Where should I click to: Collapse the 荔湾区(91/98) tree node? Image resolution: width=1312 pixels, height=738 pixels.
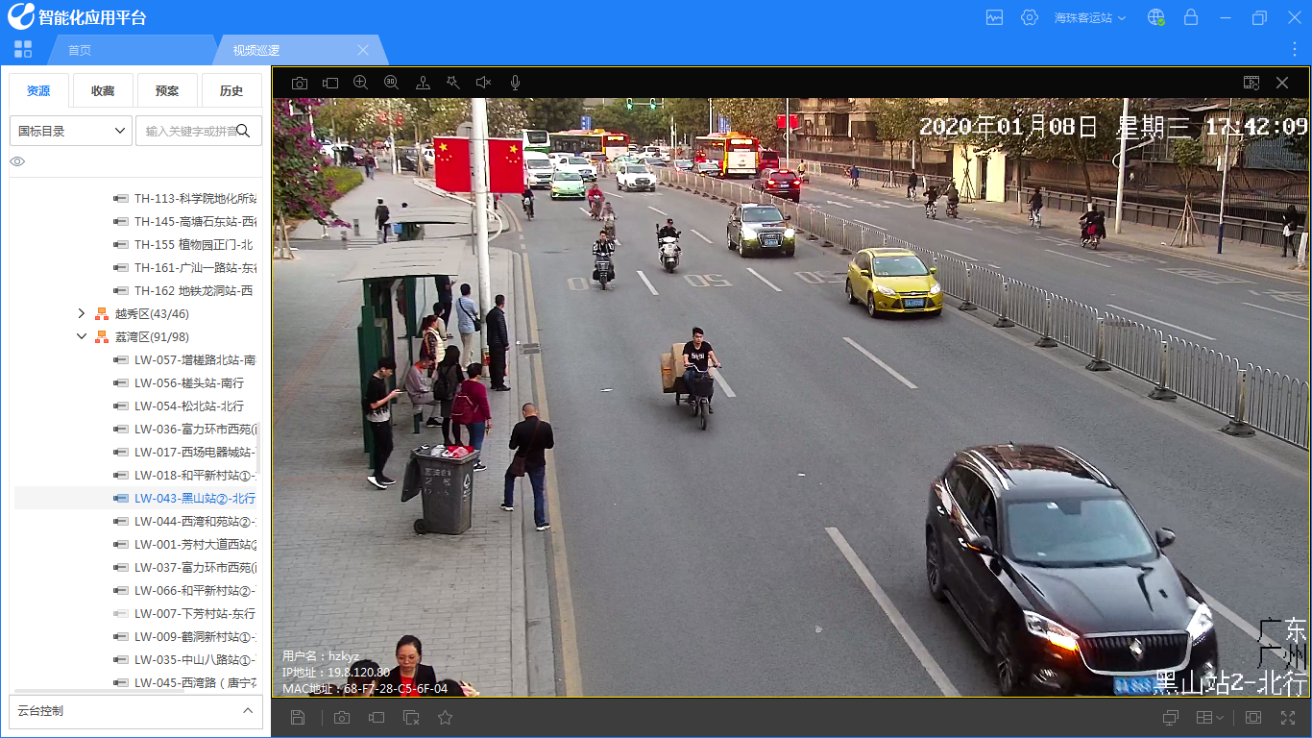click(82, 337)
